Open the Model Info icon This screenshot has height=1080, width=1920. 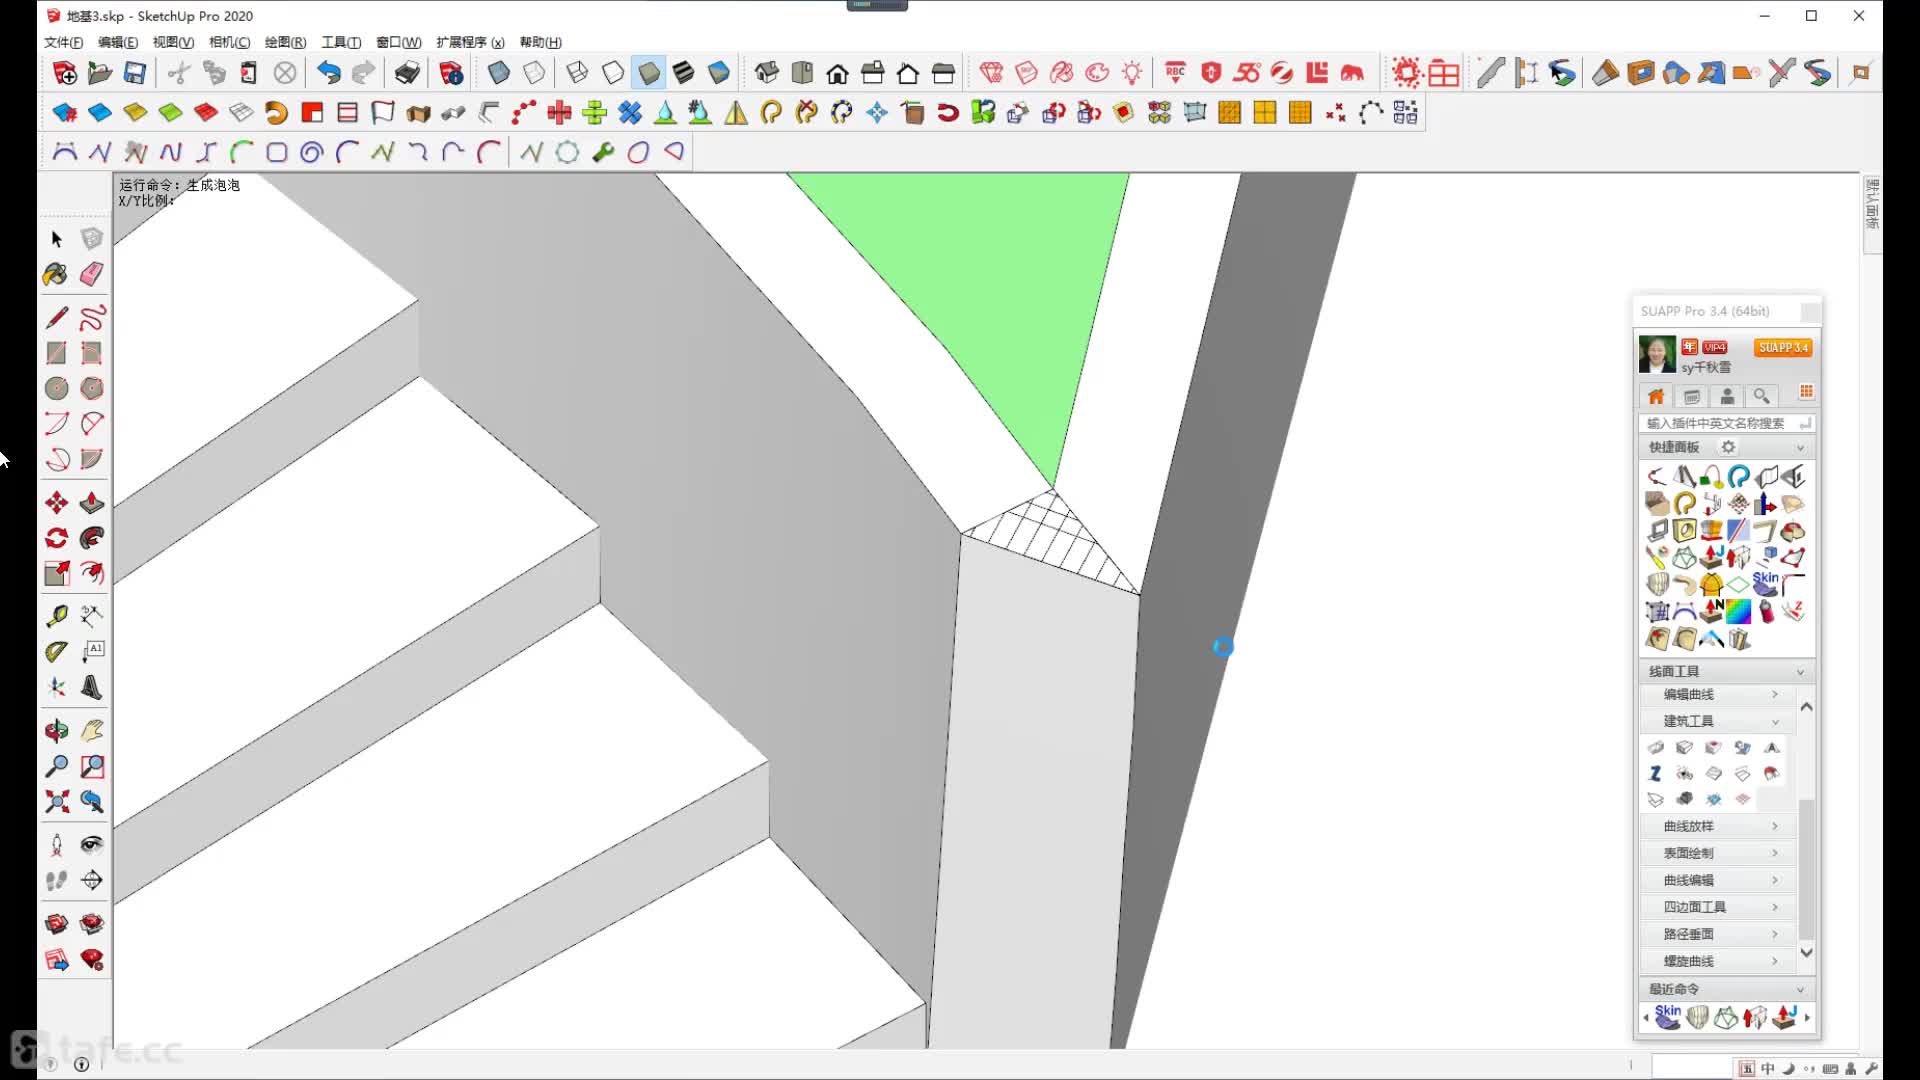click(x=451, y=72)
